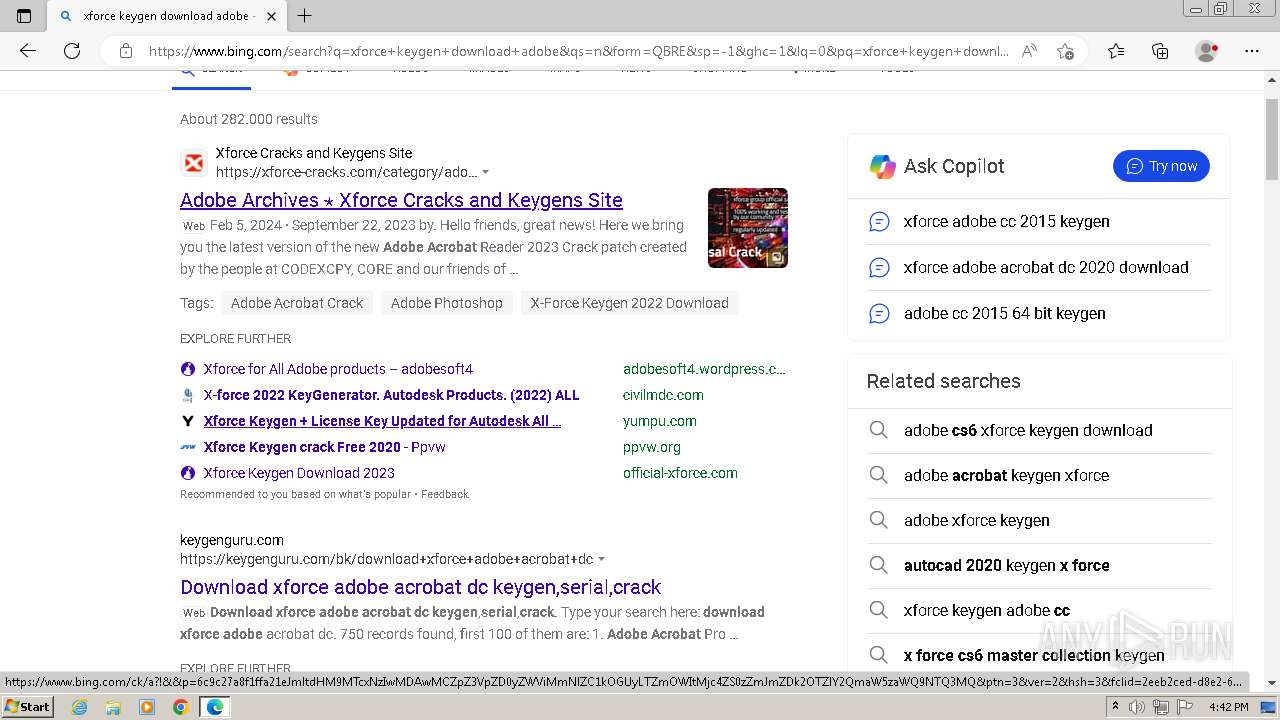Show hidden system tray icons
The image size is (1280, 720).
tap(1115, 708)
